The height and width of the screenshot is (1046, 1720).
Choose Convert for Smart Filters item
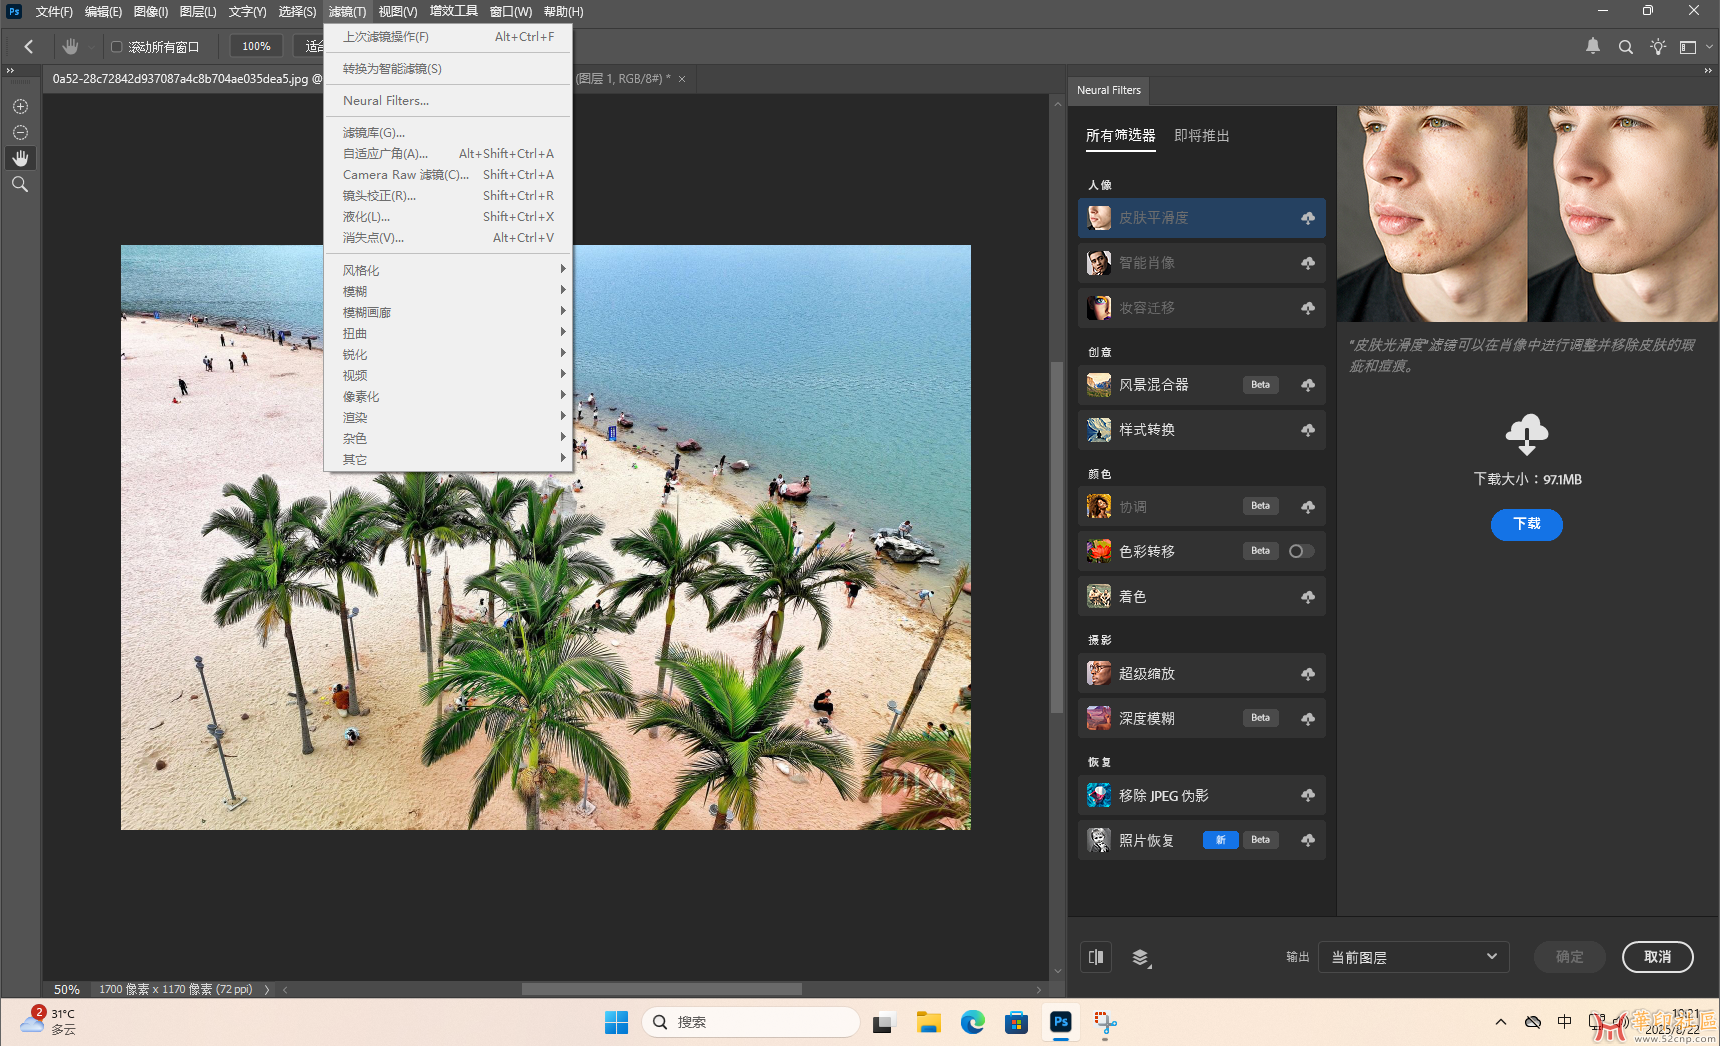(x=447, y=68)
